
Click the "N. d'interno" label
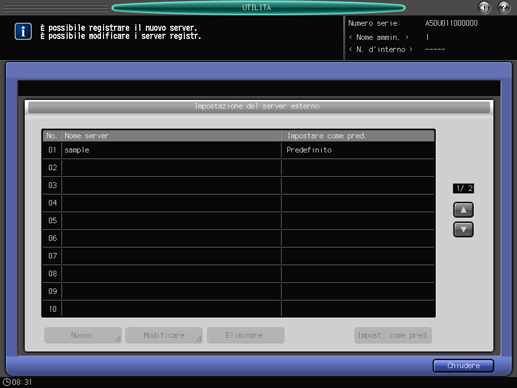(x=381, y=50)
